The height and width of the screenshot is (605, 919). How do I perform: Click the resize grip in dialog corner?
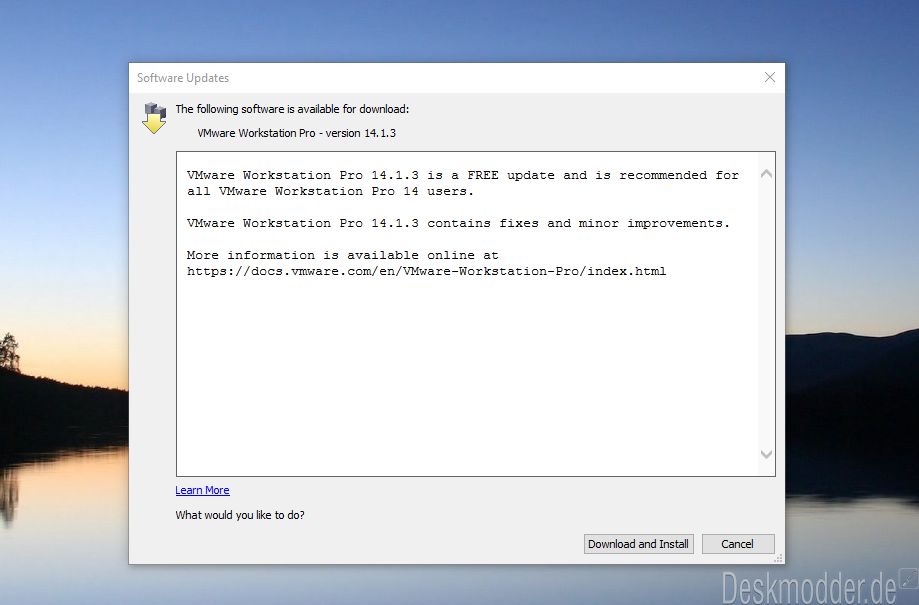[778, 558]
